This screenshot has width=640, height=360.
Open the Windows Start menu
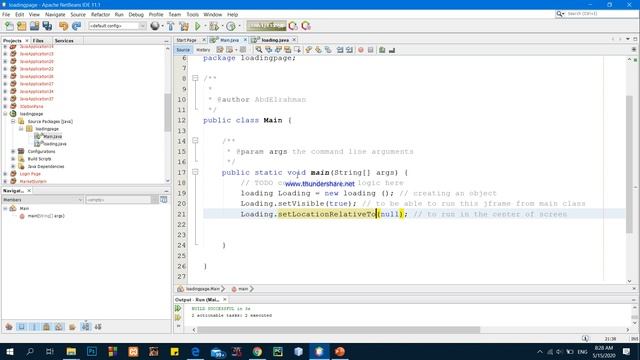pos(9,351)
